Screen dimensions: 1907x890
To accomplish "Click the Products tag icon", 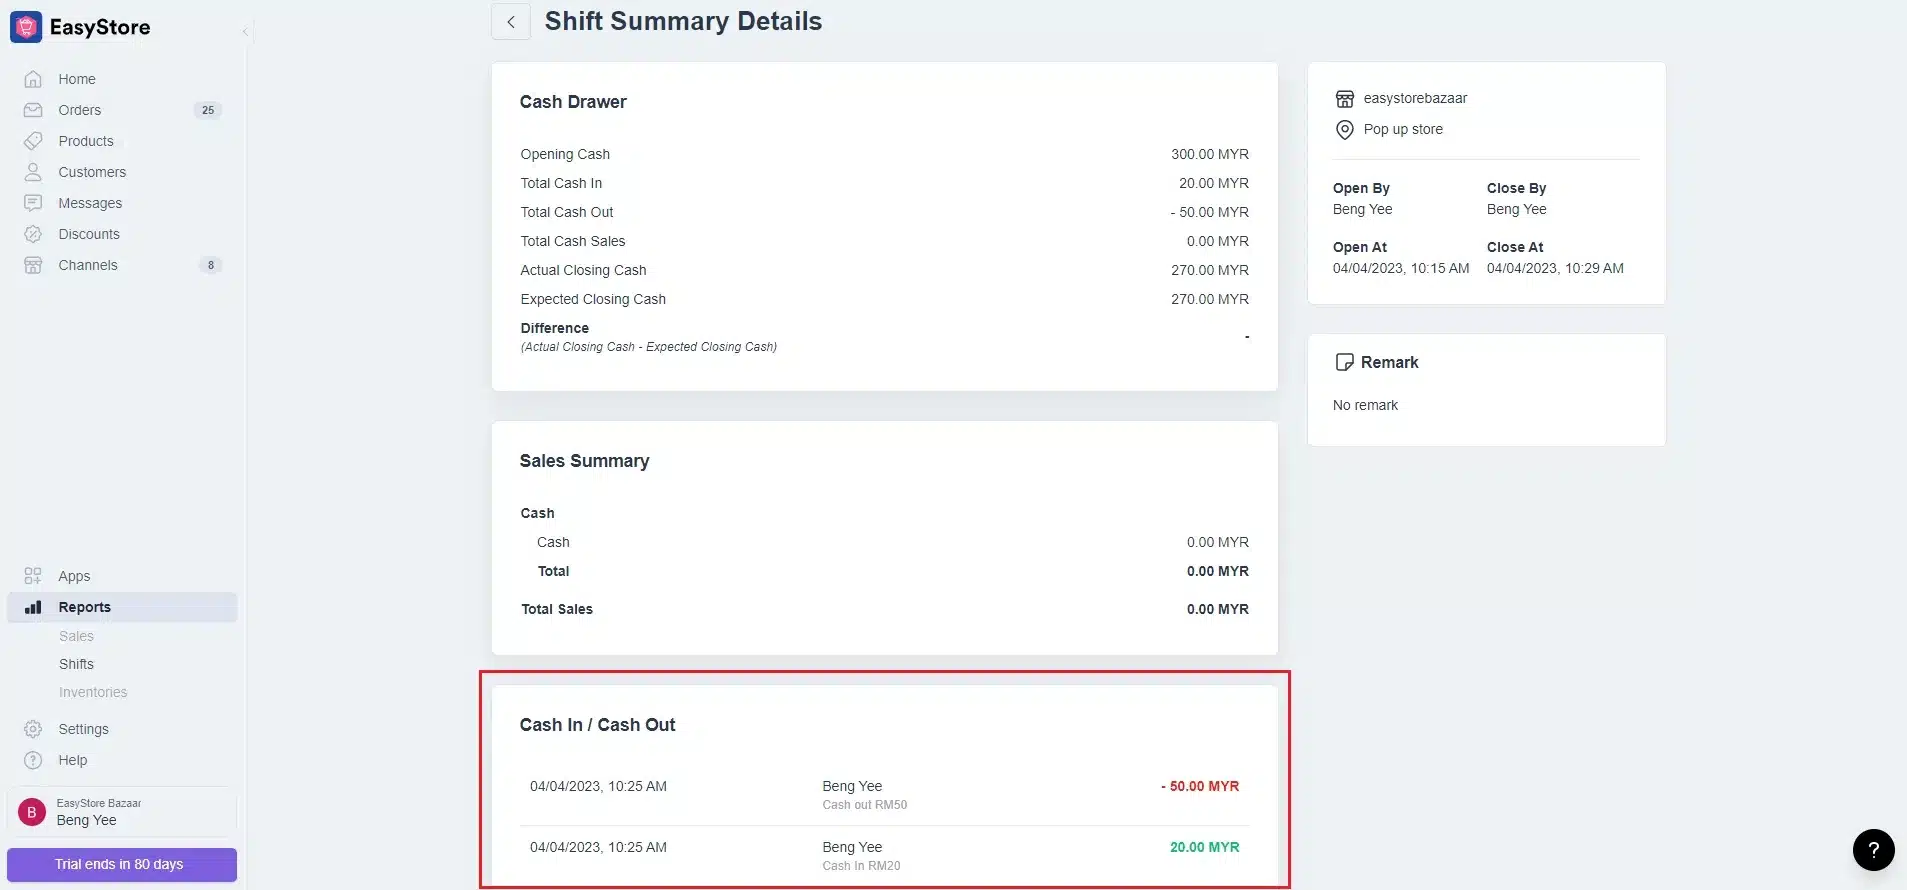I will point(33,141).
